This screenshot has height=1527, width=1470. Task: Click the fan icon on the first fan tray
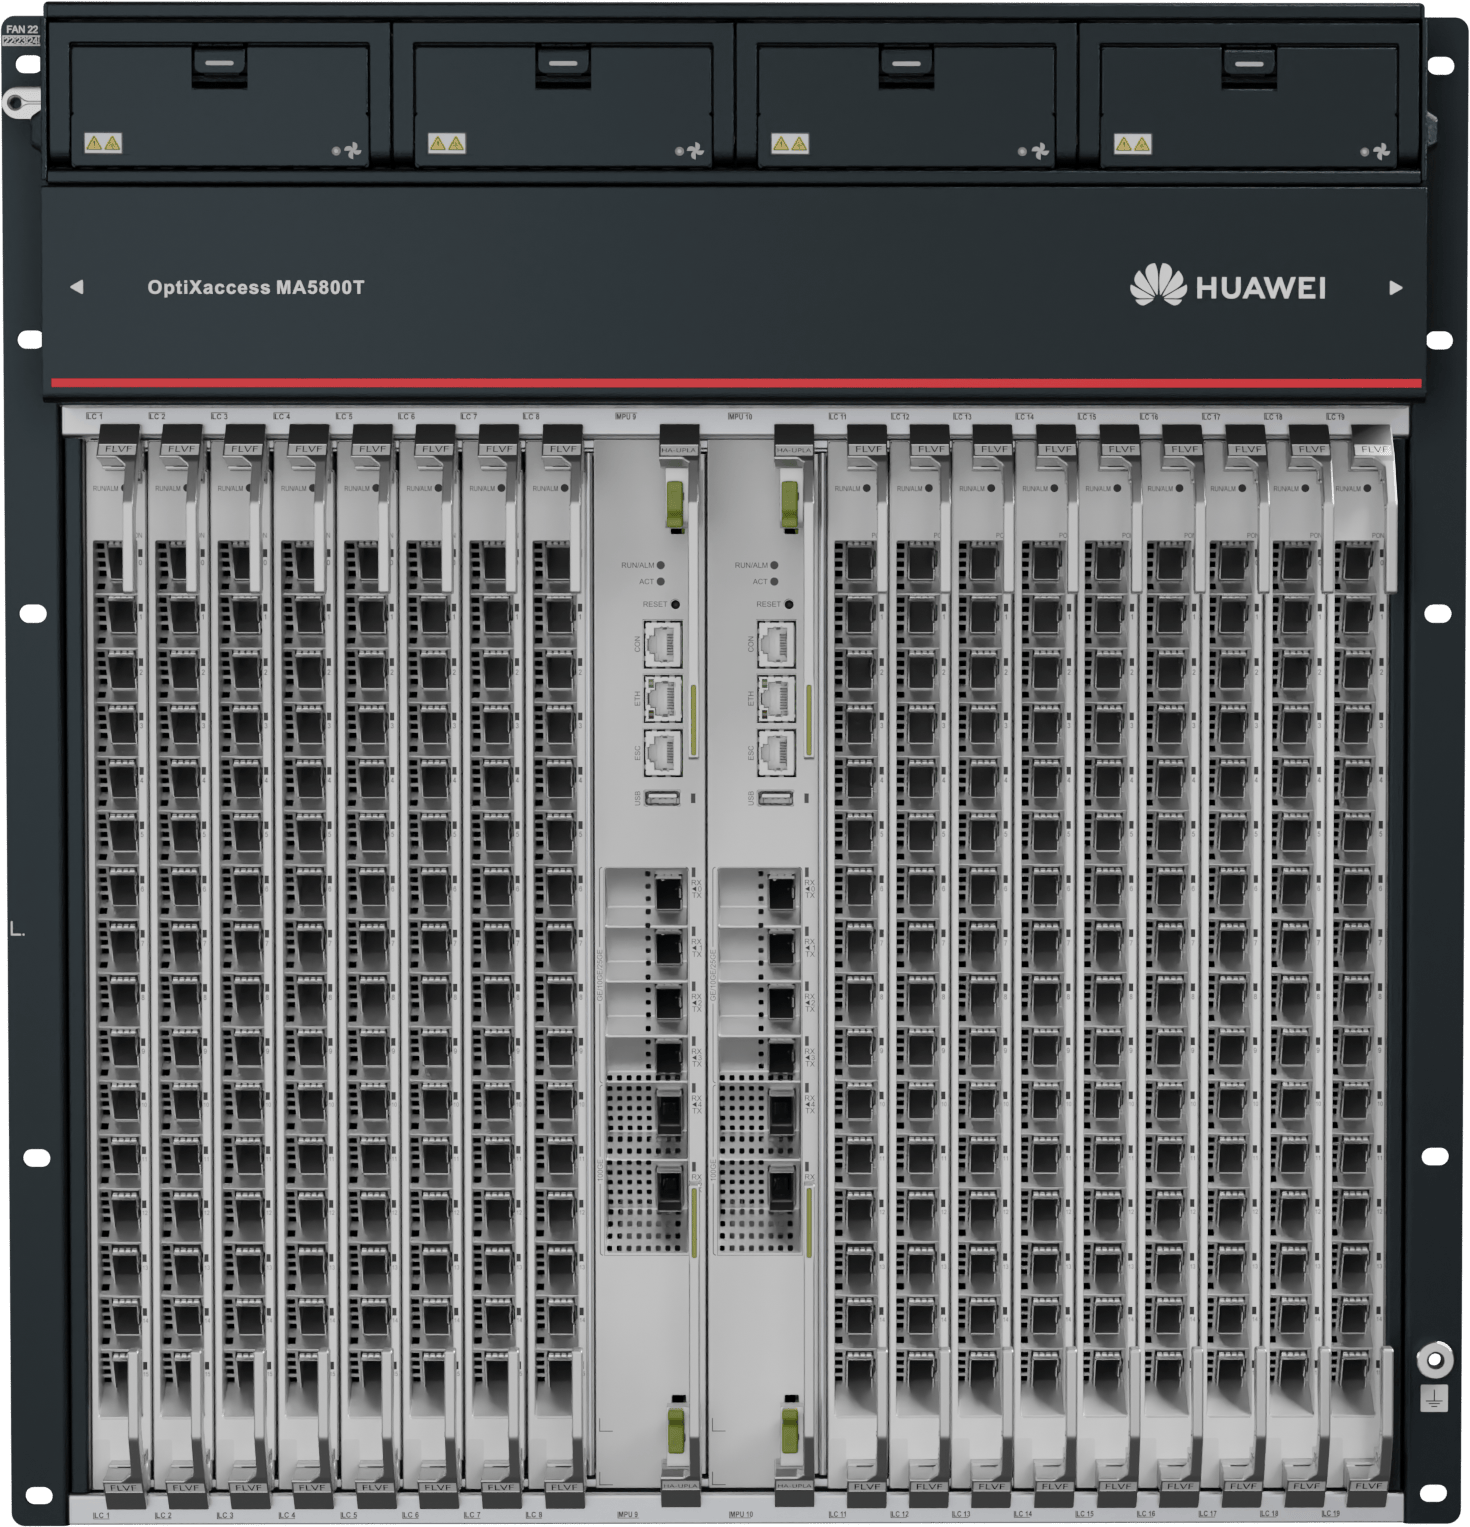(x=352, y=152)
